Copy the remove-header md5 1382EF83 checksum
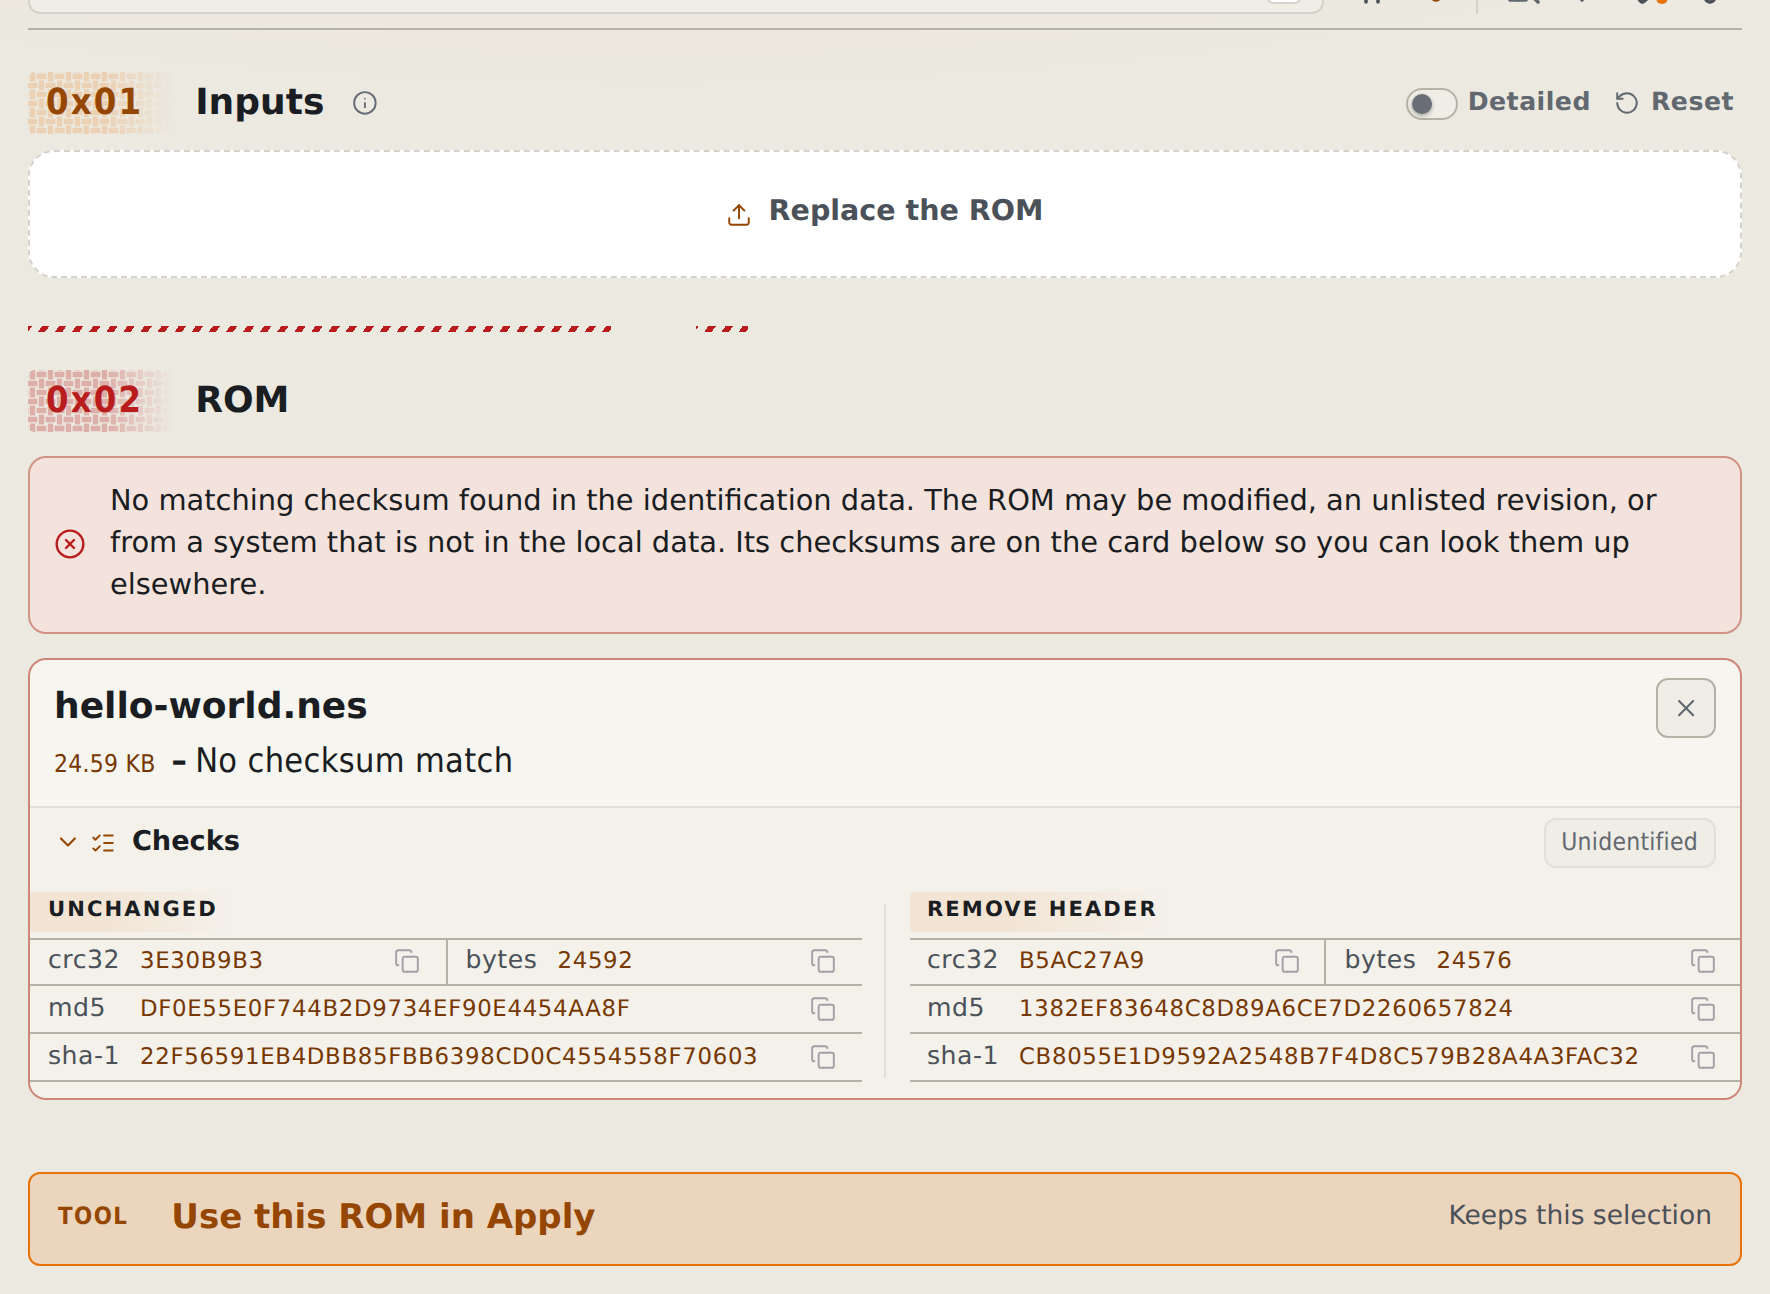This screenshot has height=1294, width=1770. (1703, 1009)
